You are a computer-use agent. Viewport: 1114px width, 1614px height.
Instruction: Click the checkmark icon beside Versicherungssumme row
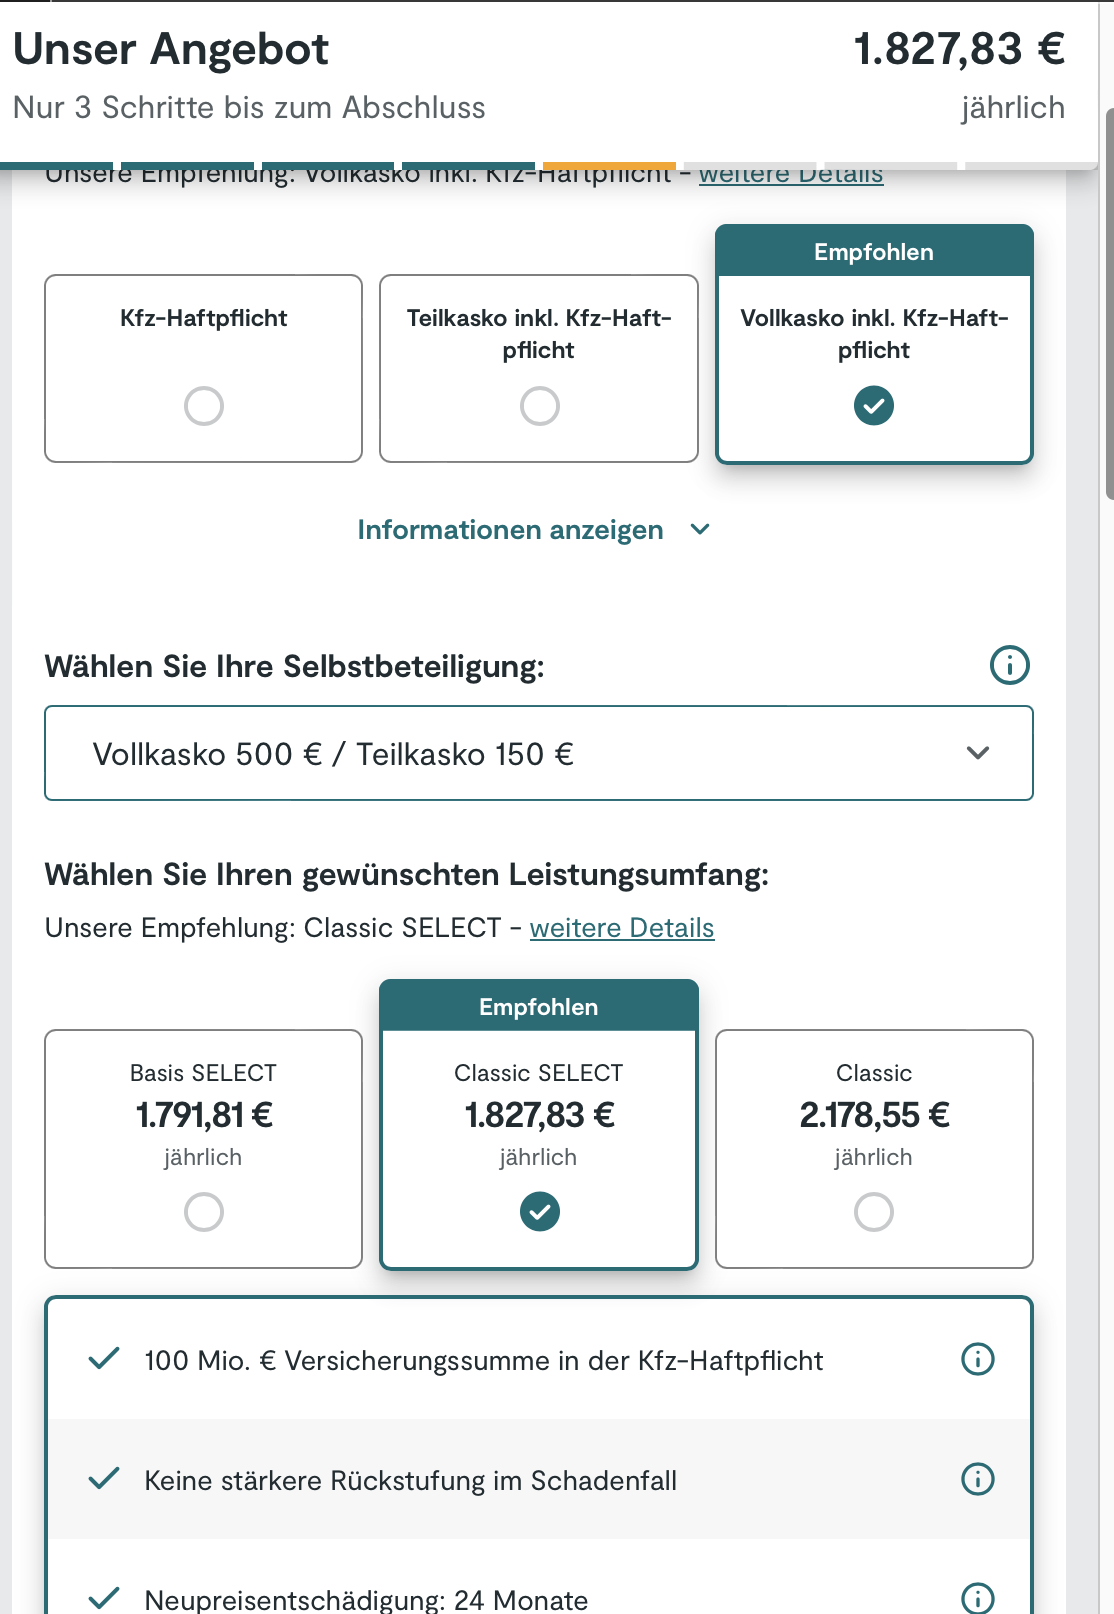pos(104,1359)
